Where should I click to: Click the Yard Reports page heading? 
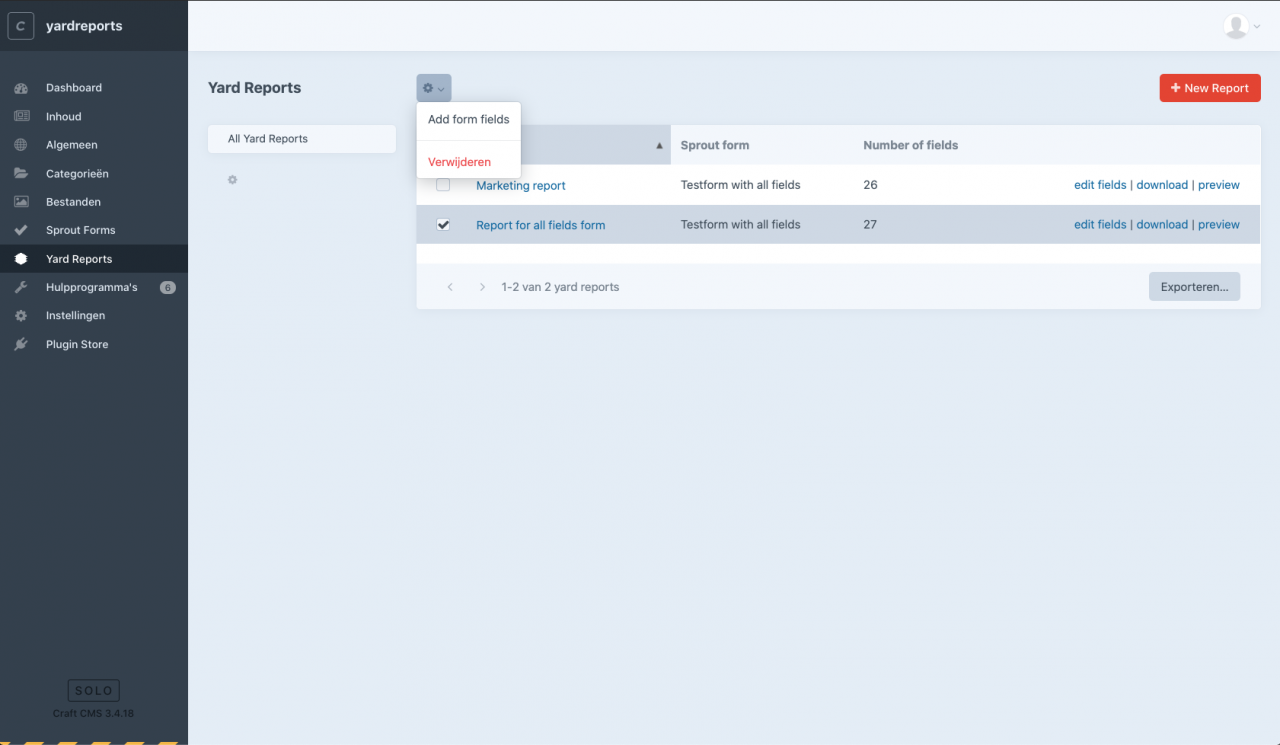254,88
